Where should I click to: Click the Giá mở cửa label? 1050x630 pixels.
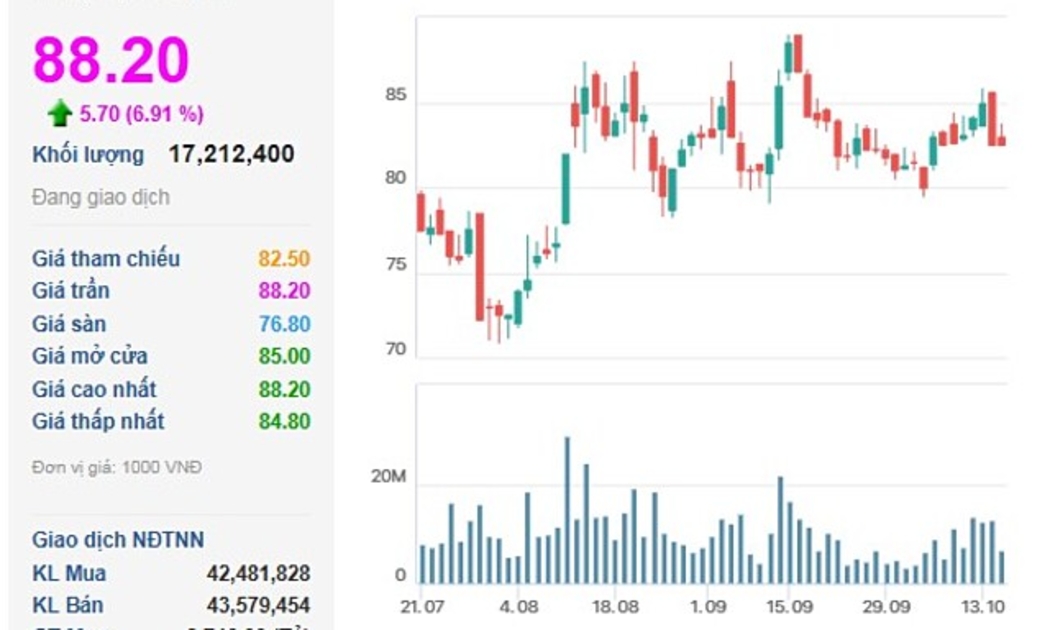[x=90, y=356]
